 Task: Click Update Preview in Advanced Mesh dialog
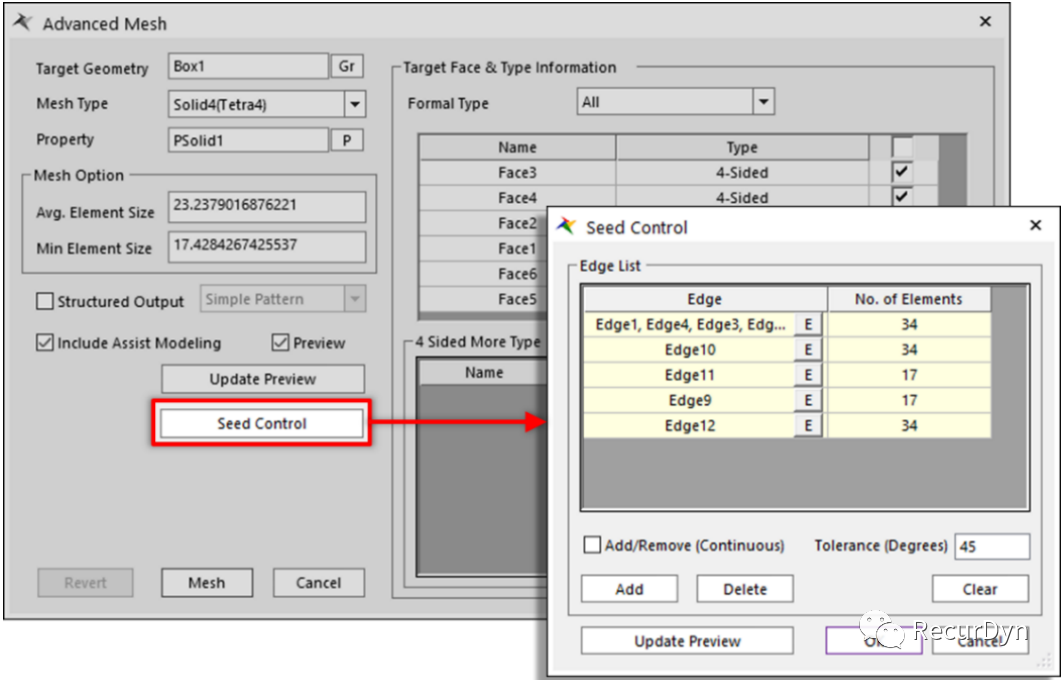(262, 379)
